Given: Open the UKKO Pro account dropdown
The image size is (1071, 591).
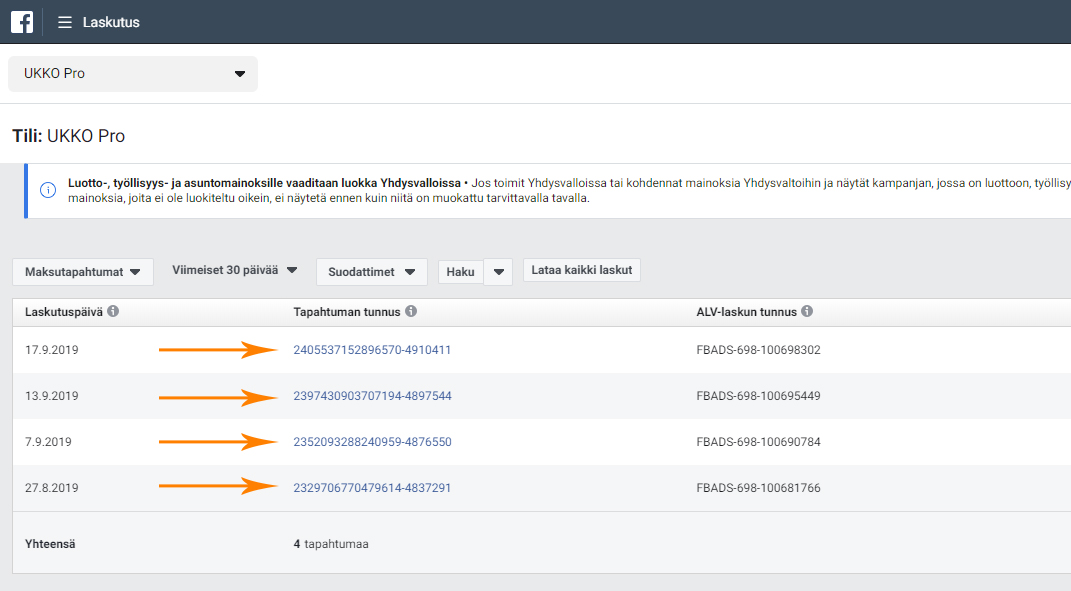Looking at the screenshot, I should [x=133, y=74].
